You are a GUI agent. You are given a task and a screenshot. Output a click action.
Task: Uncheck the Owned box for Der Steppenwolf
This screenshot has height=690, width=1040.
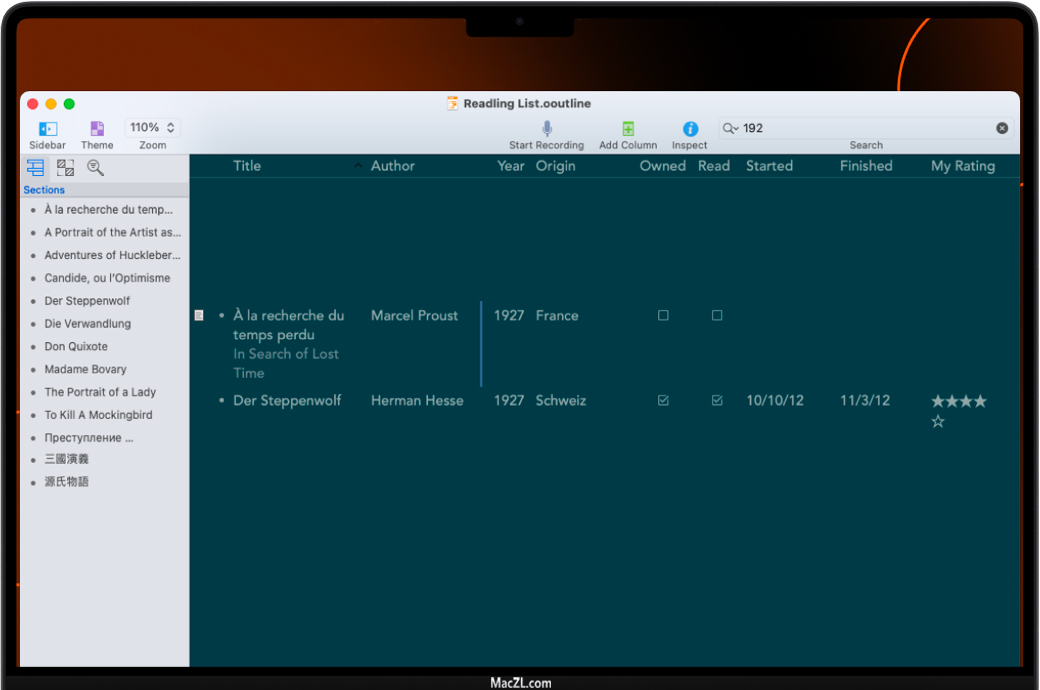click(x=663, y=401)
